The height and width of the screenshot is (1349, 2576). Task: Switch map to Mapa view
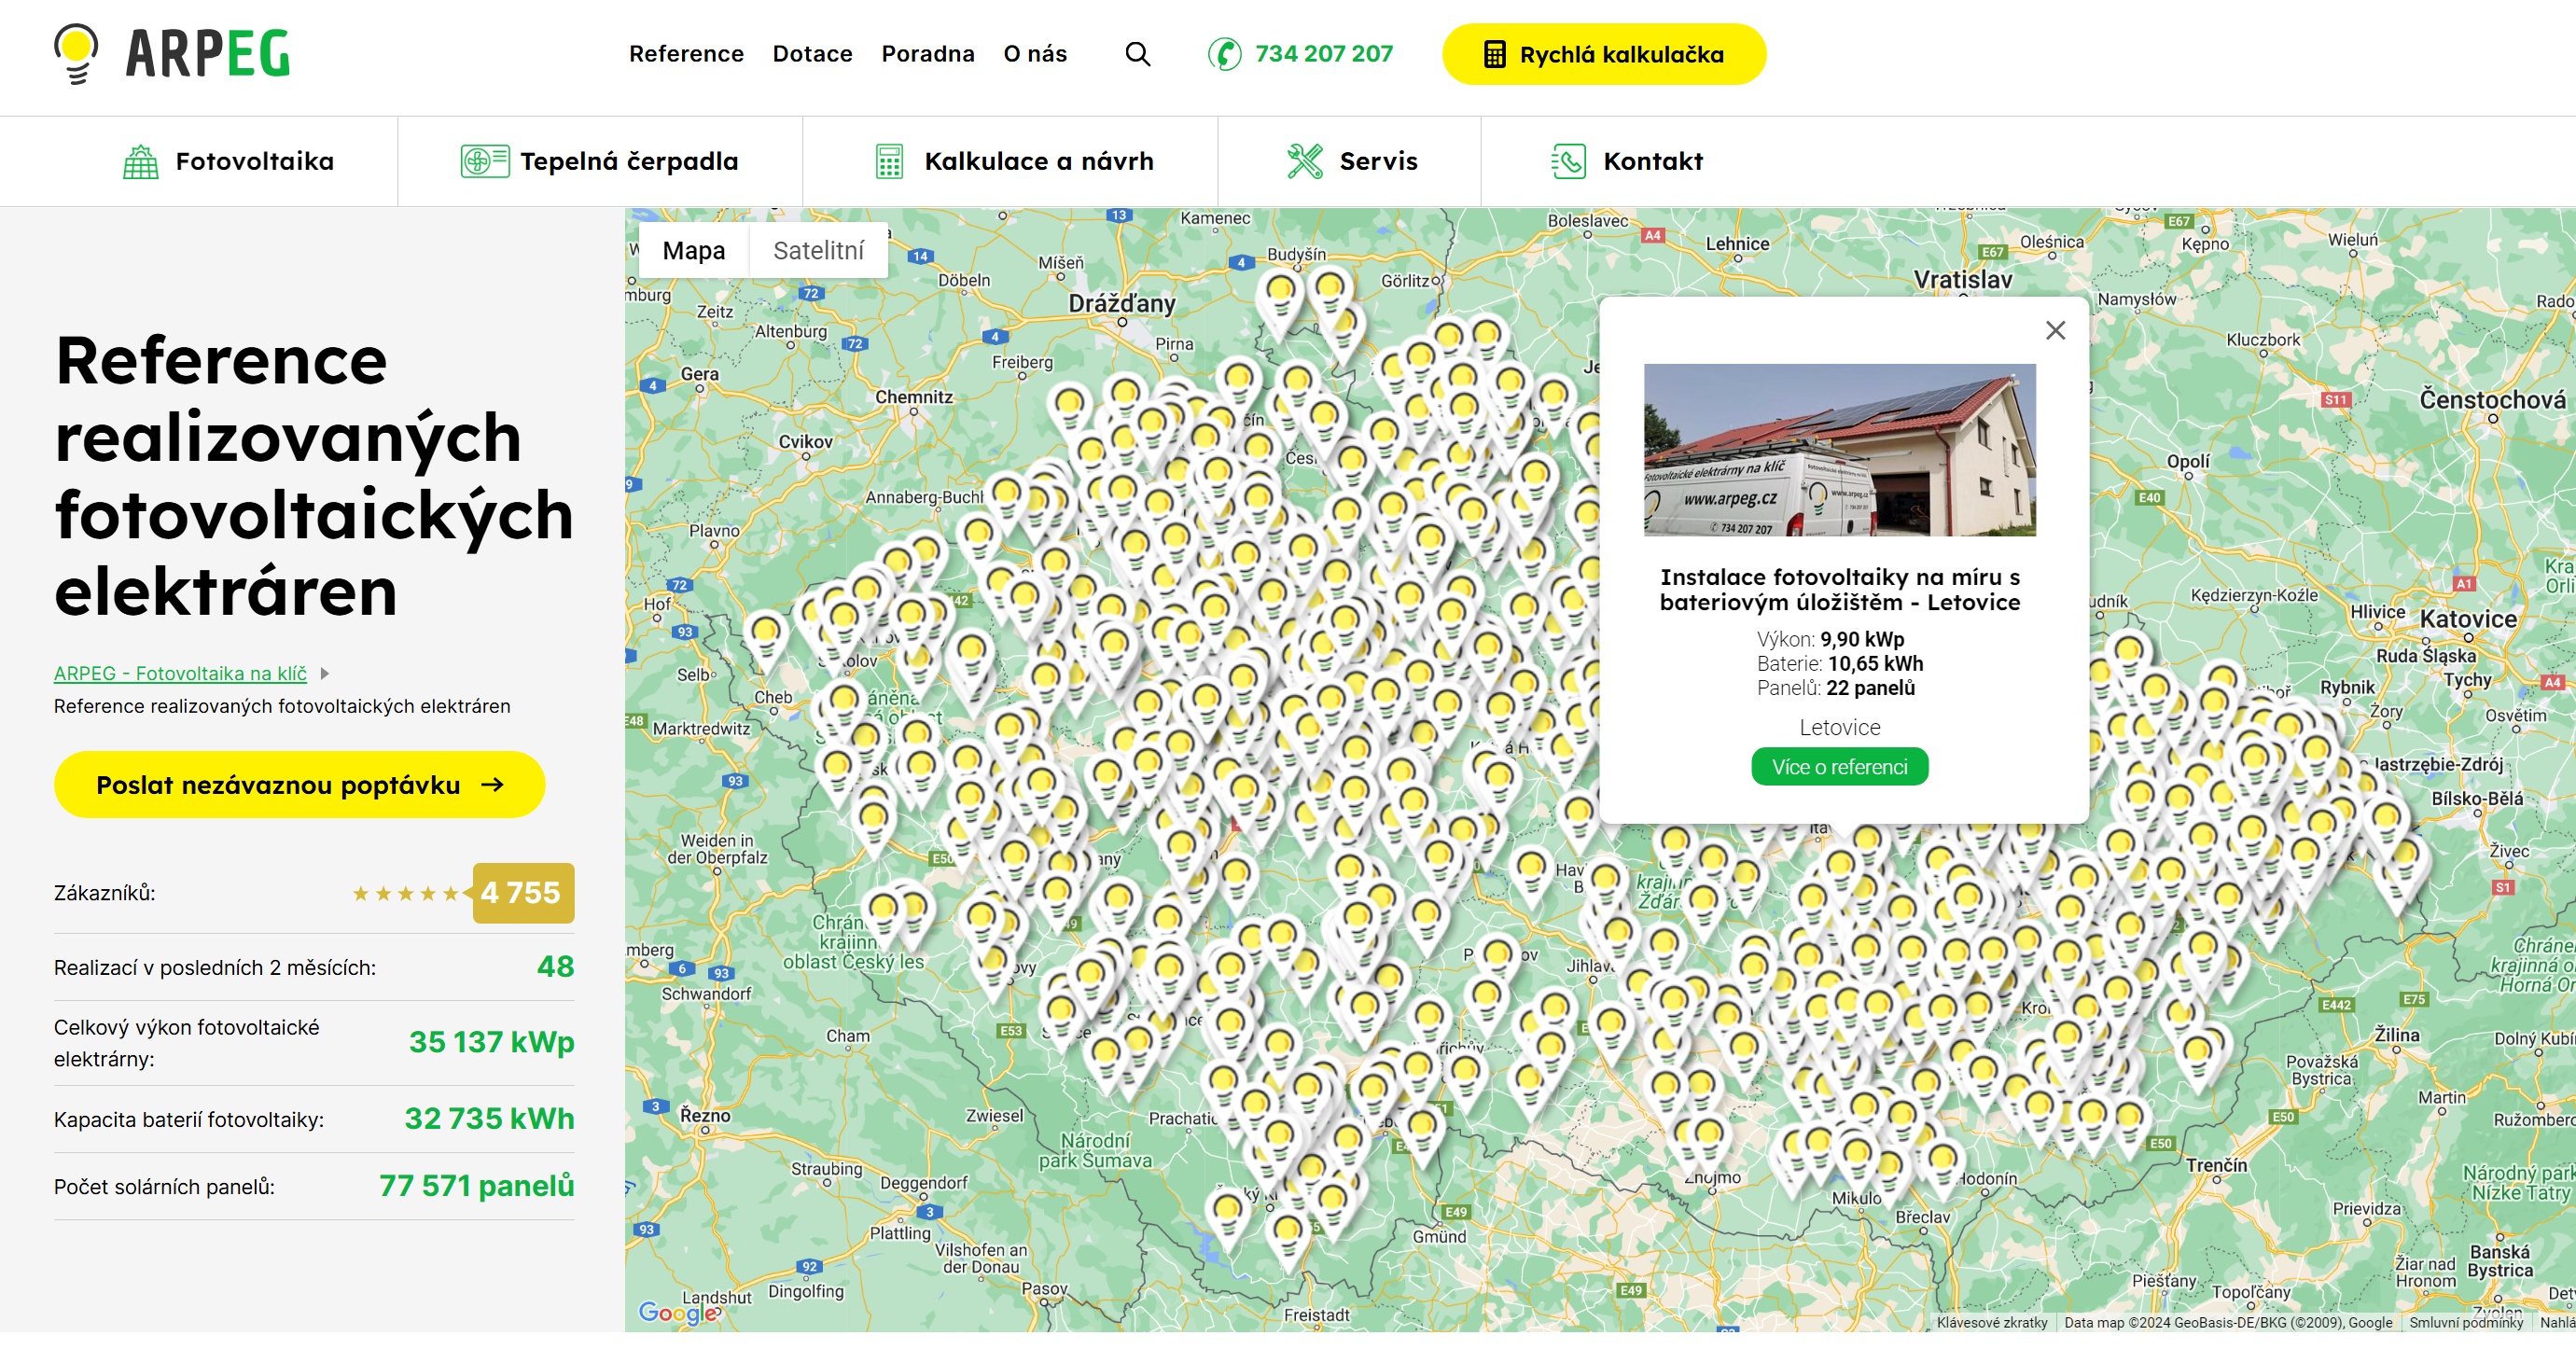(x=693, y=251)
